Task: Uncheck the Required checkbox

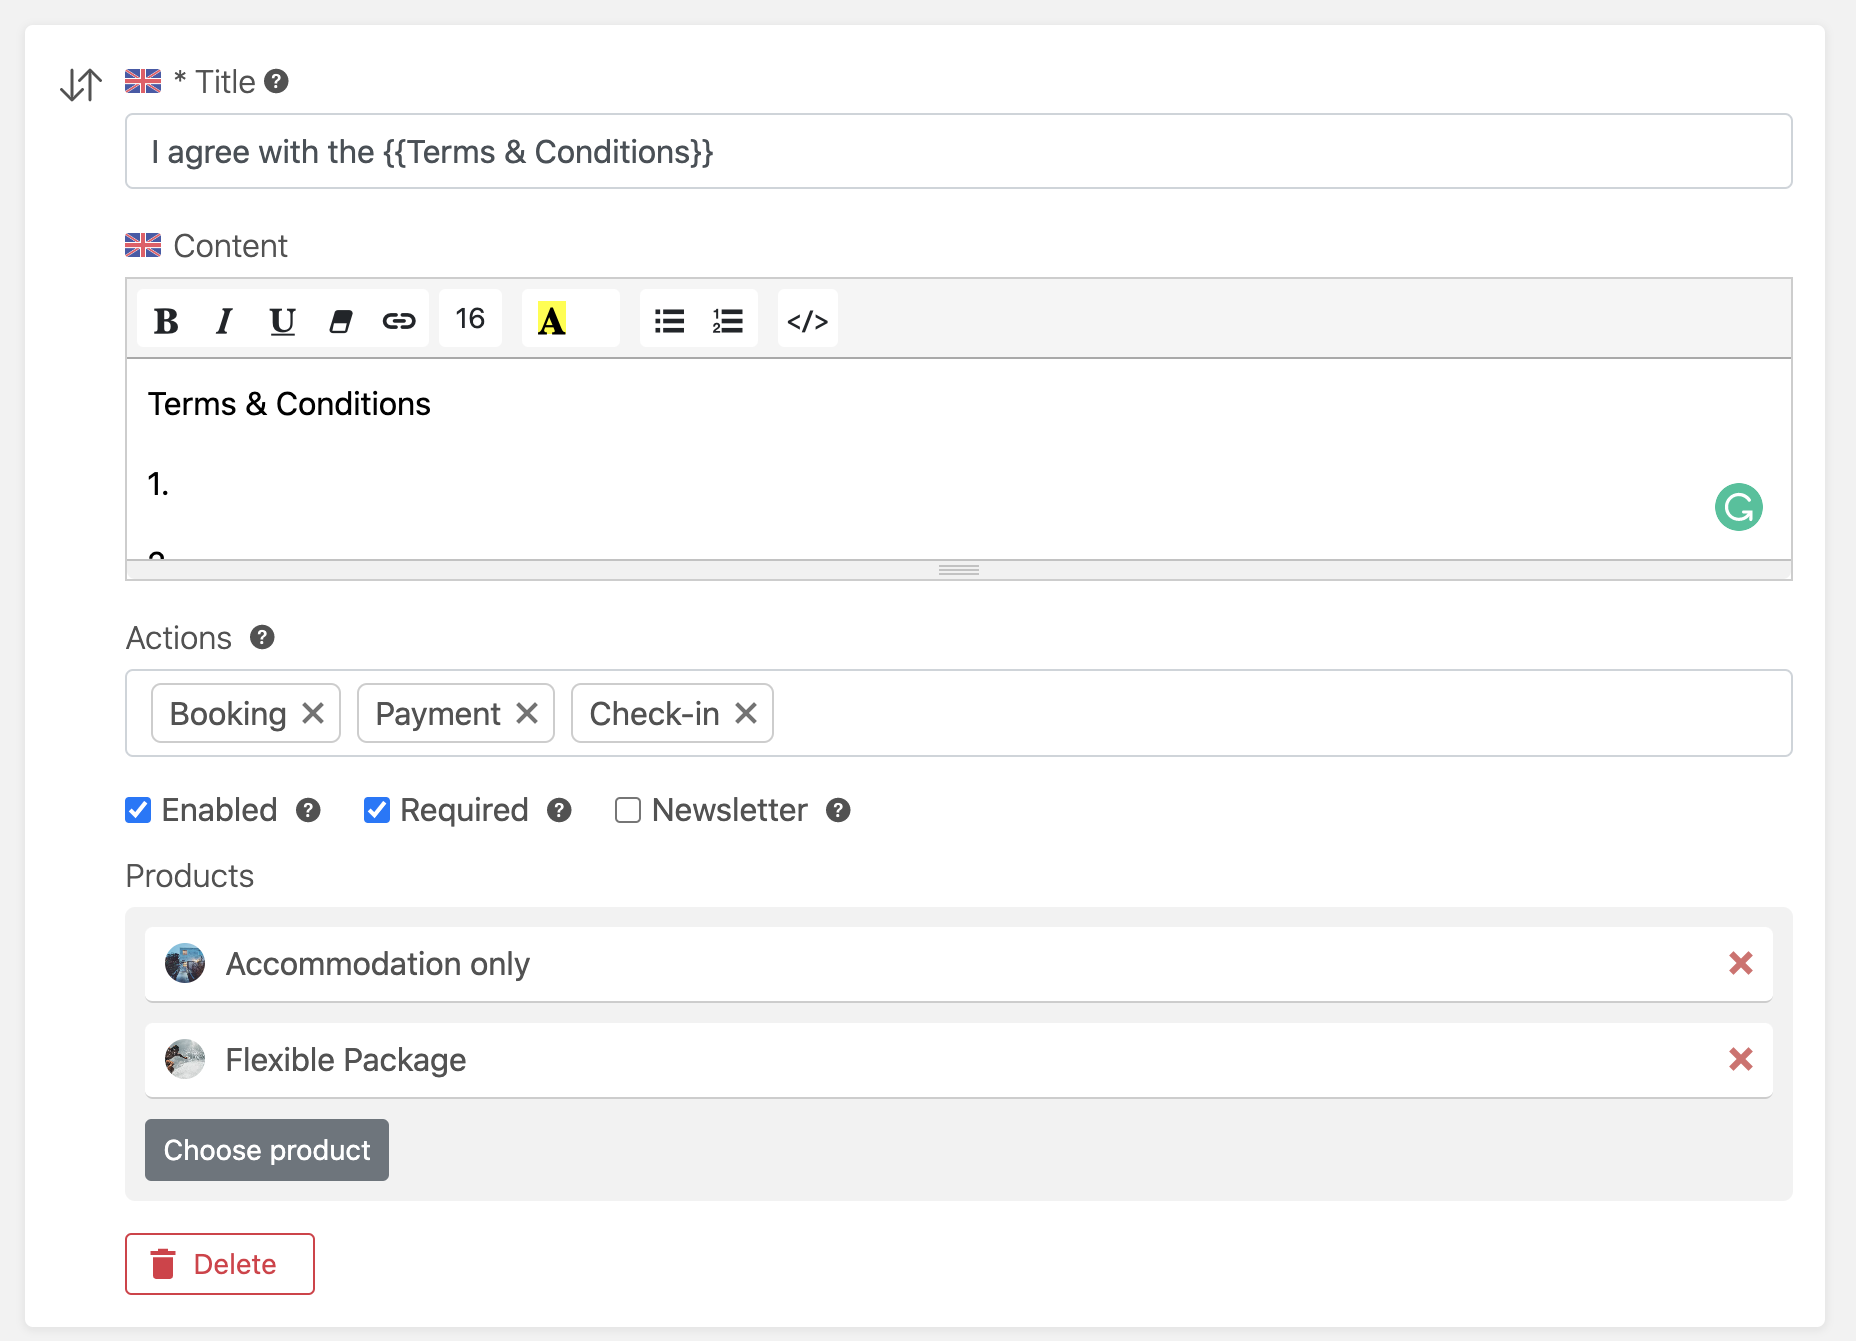Action: coord(377,810)
